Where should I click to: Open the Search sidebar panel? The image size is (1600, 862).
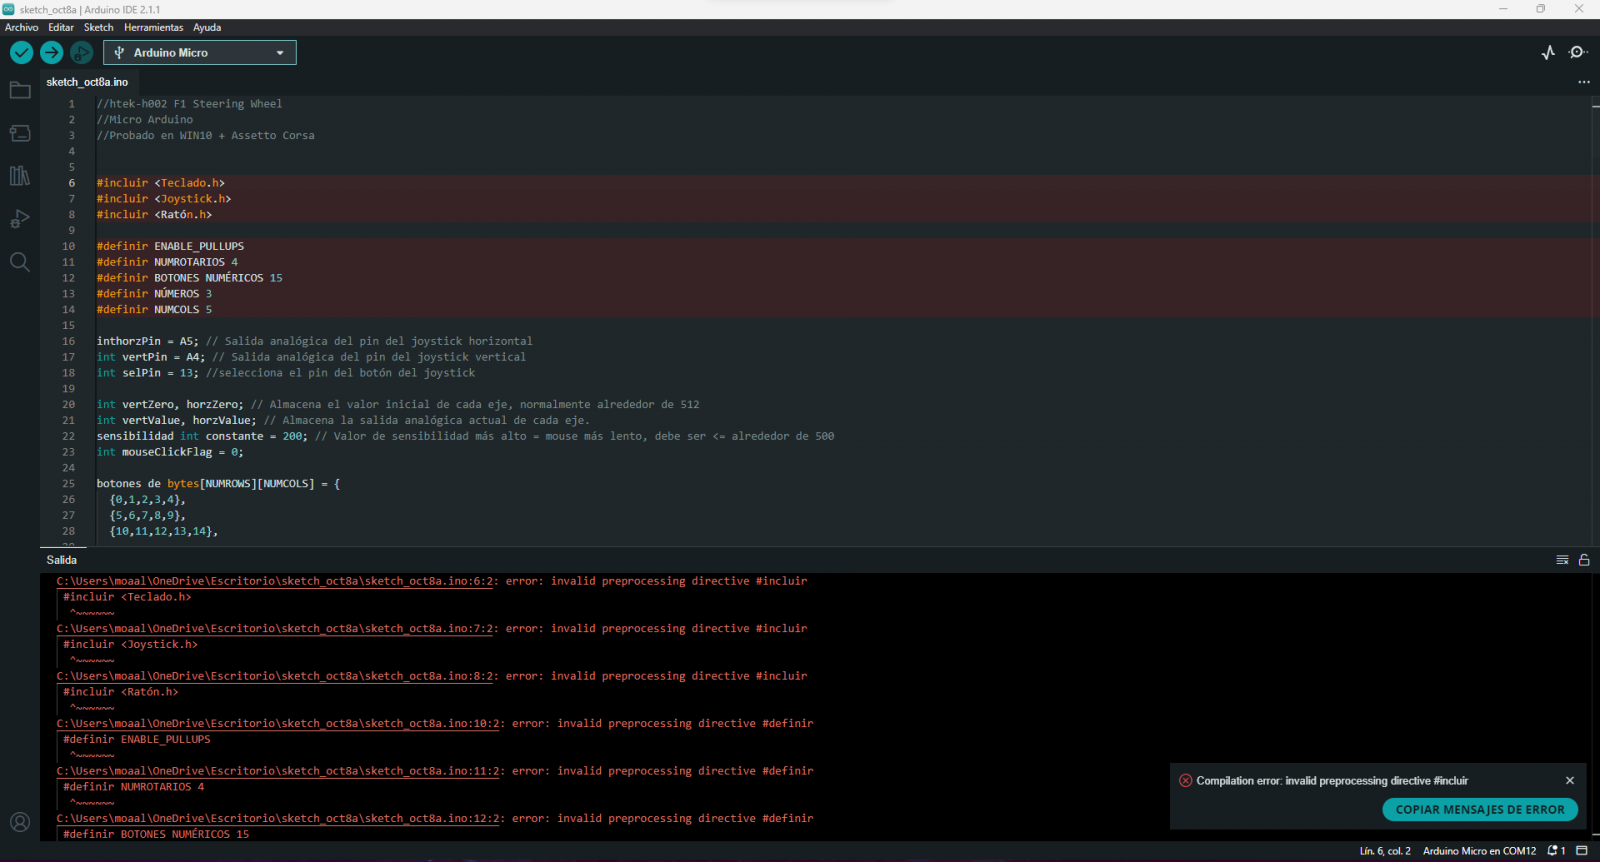(20, 262)
